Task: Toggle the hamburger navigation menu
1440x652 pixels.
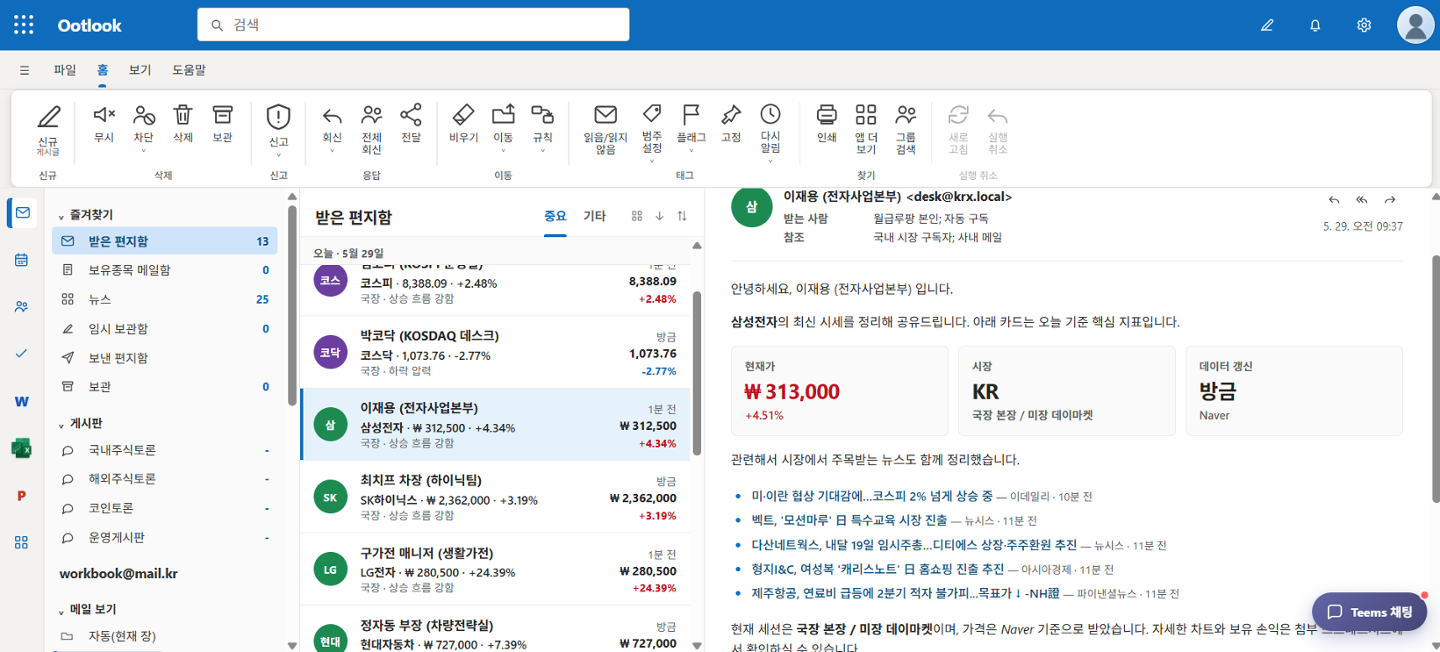Action: coord(24,70)
